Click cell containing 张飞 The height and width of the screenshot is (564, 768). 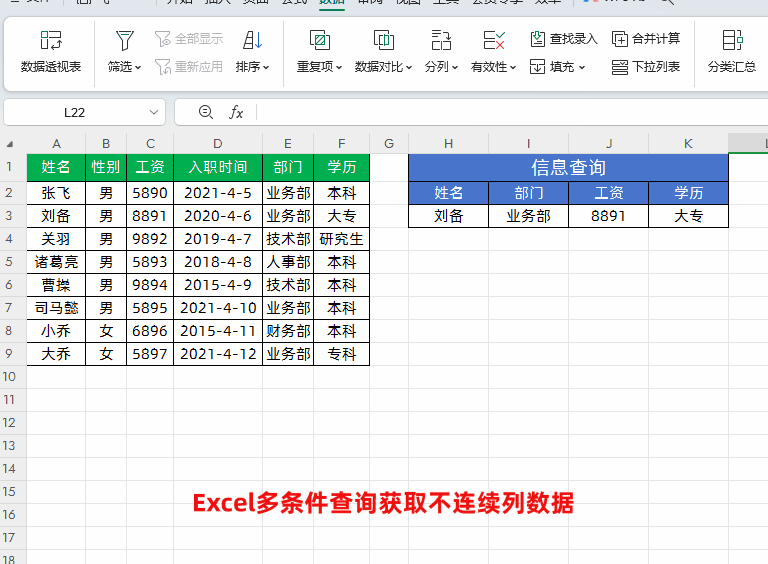click(x=56, y=193)
